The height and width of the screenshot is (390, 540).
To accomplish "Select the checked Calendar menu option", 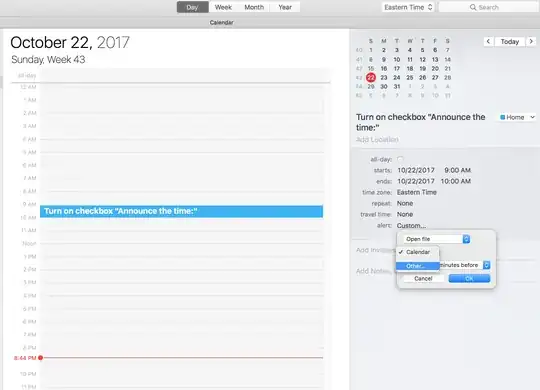I will click(x=418, y=252).
